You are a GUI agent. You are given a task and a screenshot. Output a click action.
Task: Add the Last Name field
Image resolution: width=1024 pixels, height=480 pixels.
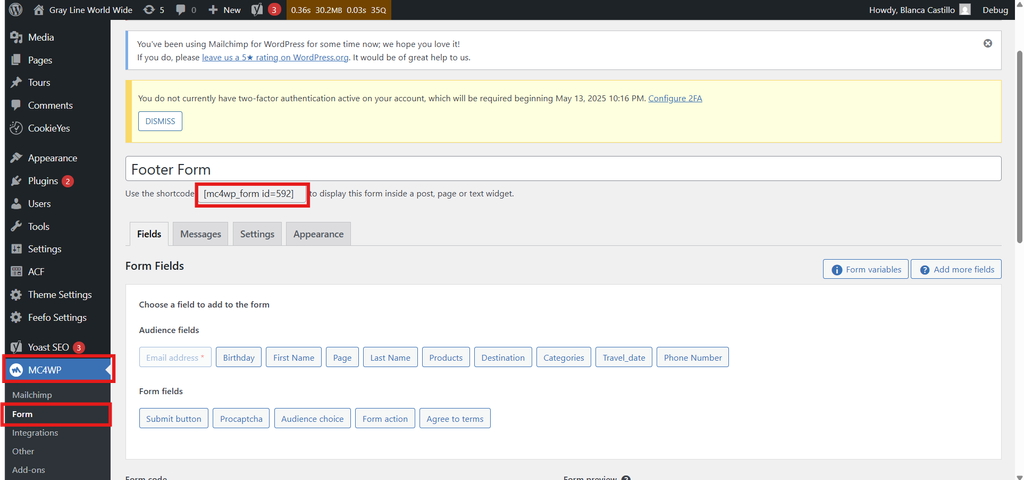tap(391, 357)
